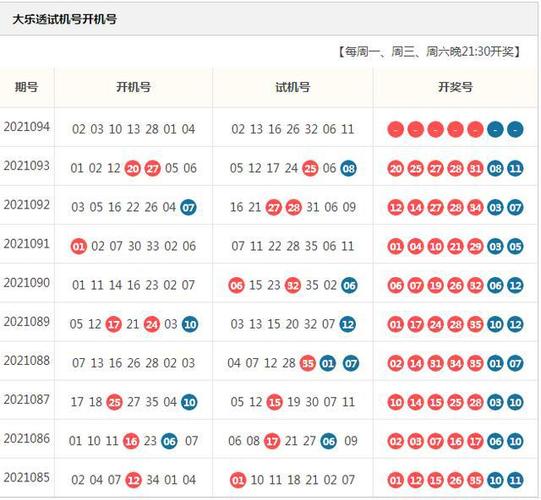
Task: Click red ball 15 in 2021087 试机号 cell
Action: coord(275,402)
